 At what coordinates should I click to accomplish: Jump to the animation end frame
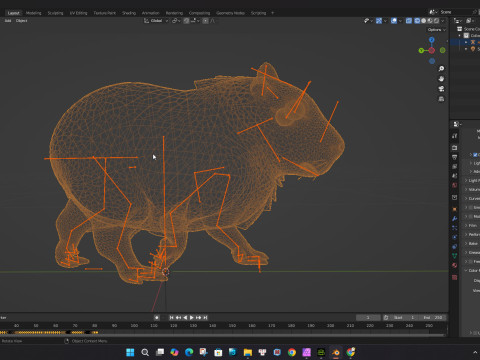(205, 317)
